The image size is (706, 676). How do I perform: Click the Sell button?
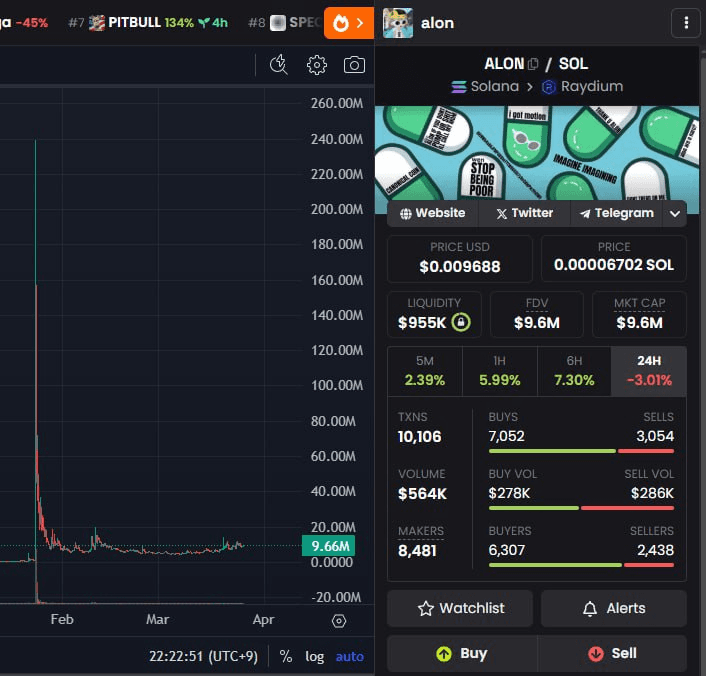coord(612,653)
